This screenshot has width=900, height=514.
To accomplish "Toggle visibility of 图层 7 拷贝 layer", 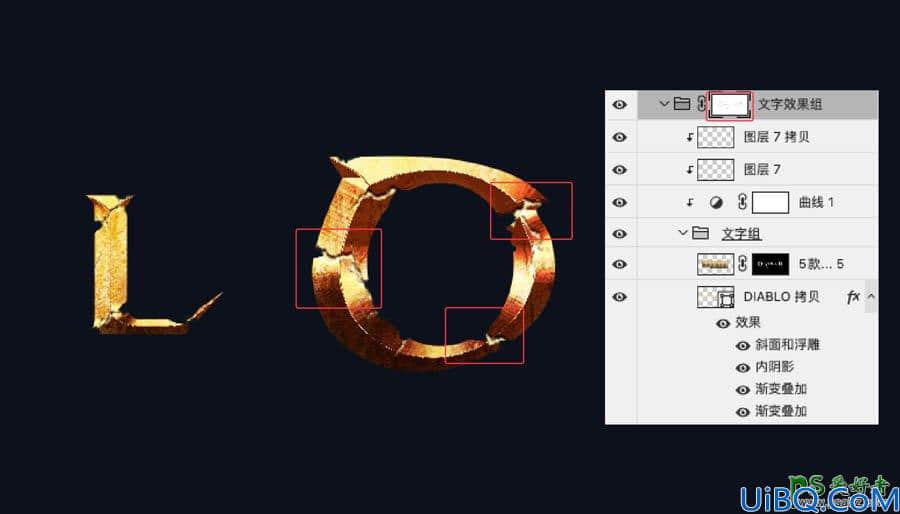I will pyautogui.click(x=619, y=137).
